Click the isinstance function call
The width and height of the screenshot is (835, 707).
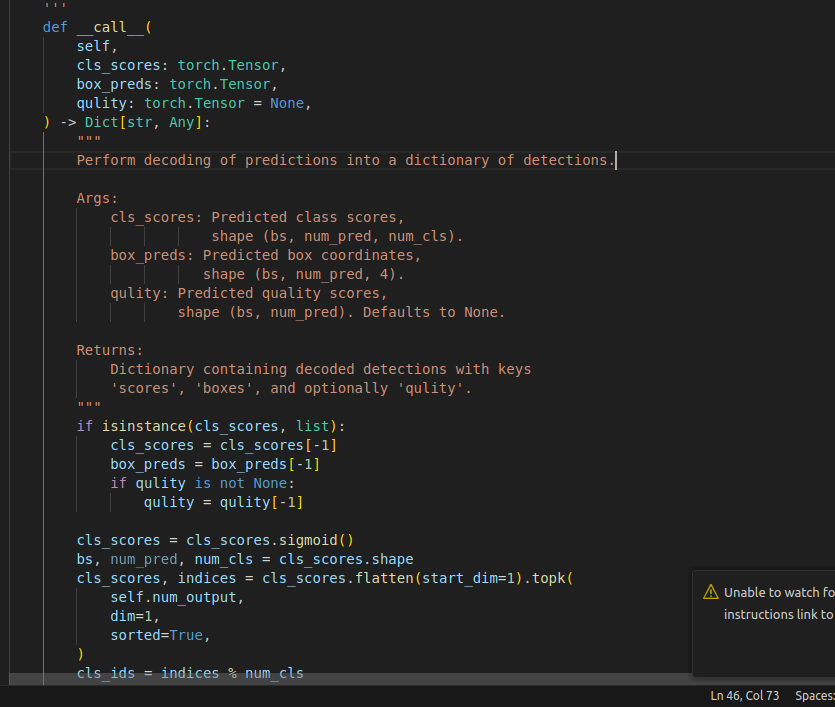pyautogui.click(x=144, y=426)
